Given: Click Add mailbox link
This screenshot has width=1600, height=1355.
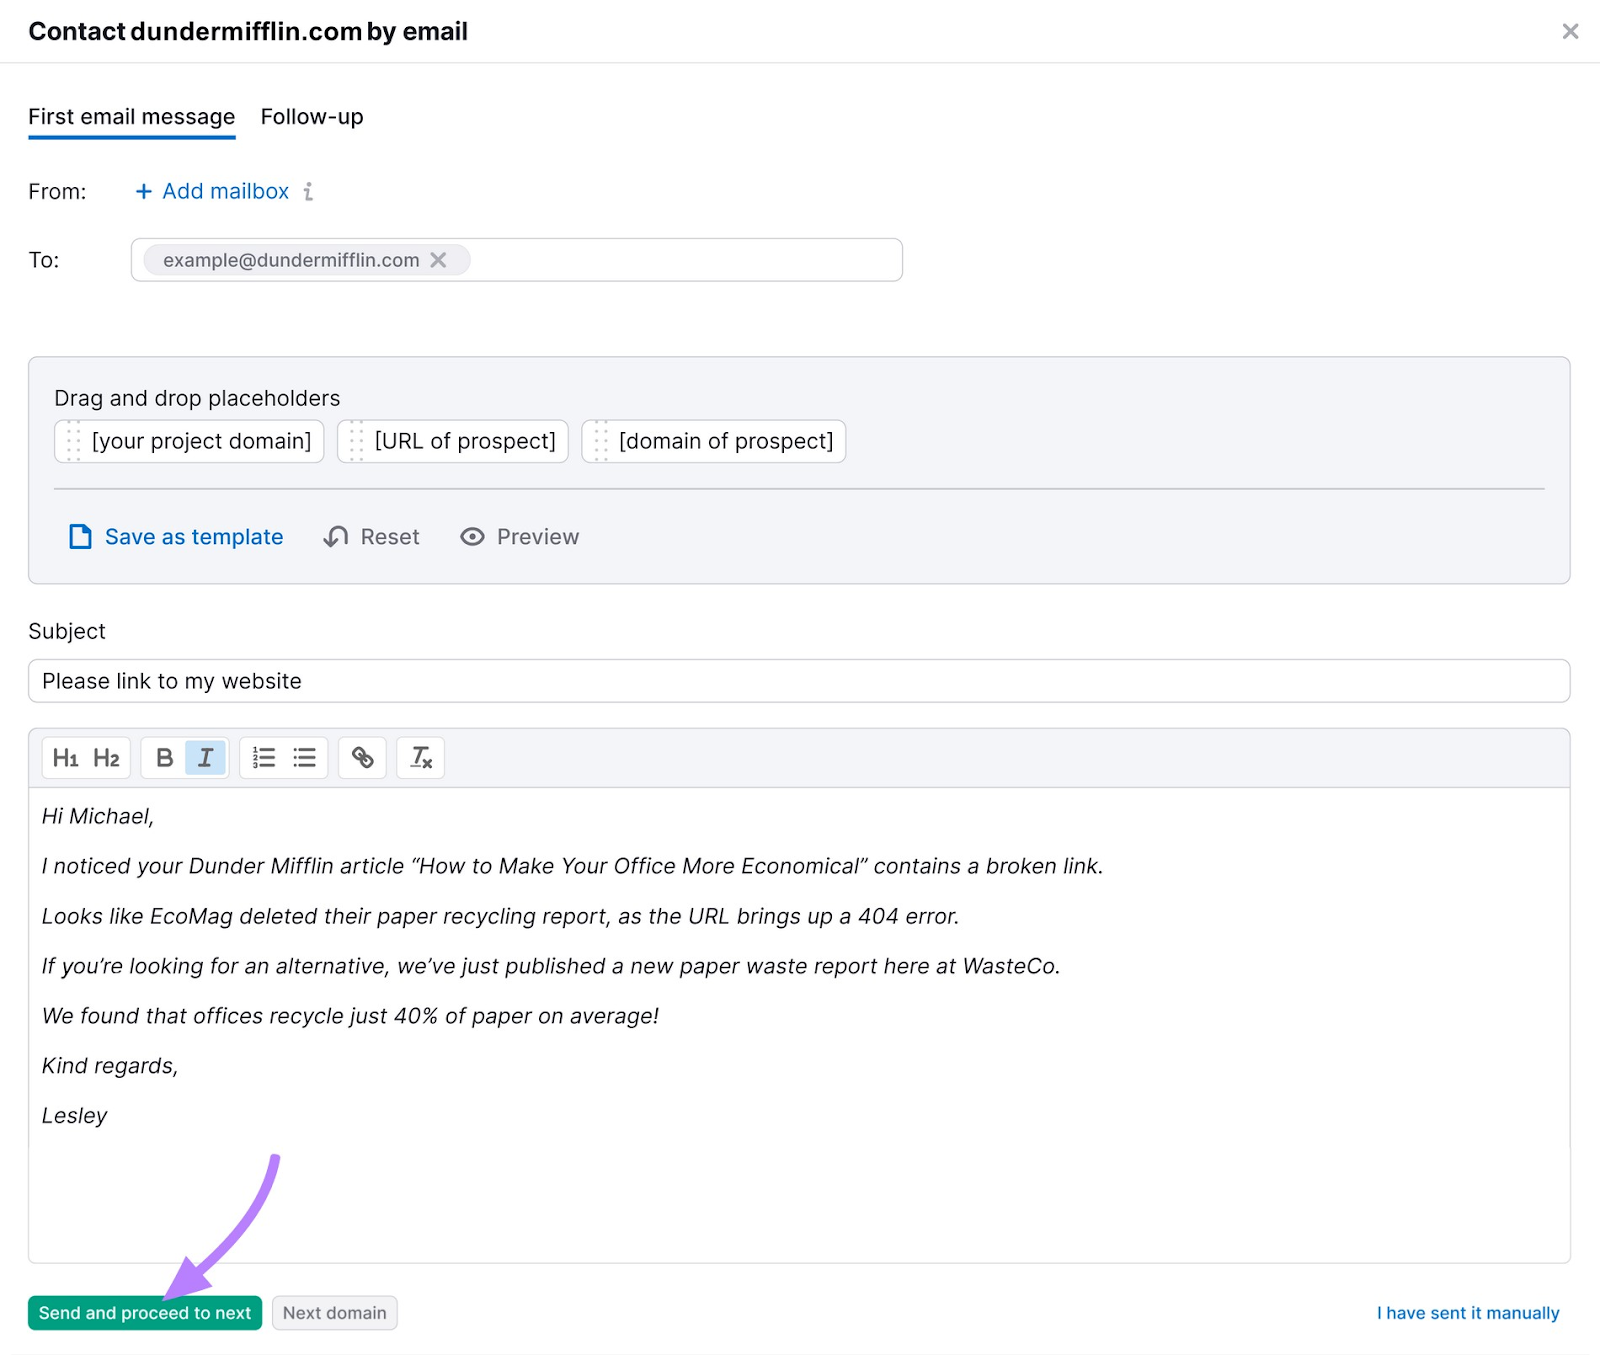Looking at the screenshot, I should point(212,191).
